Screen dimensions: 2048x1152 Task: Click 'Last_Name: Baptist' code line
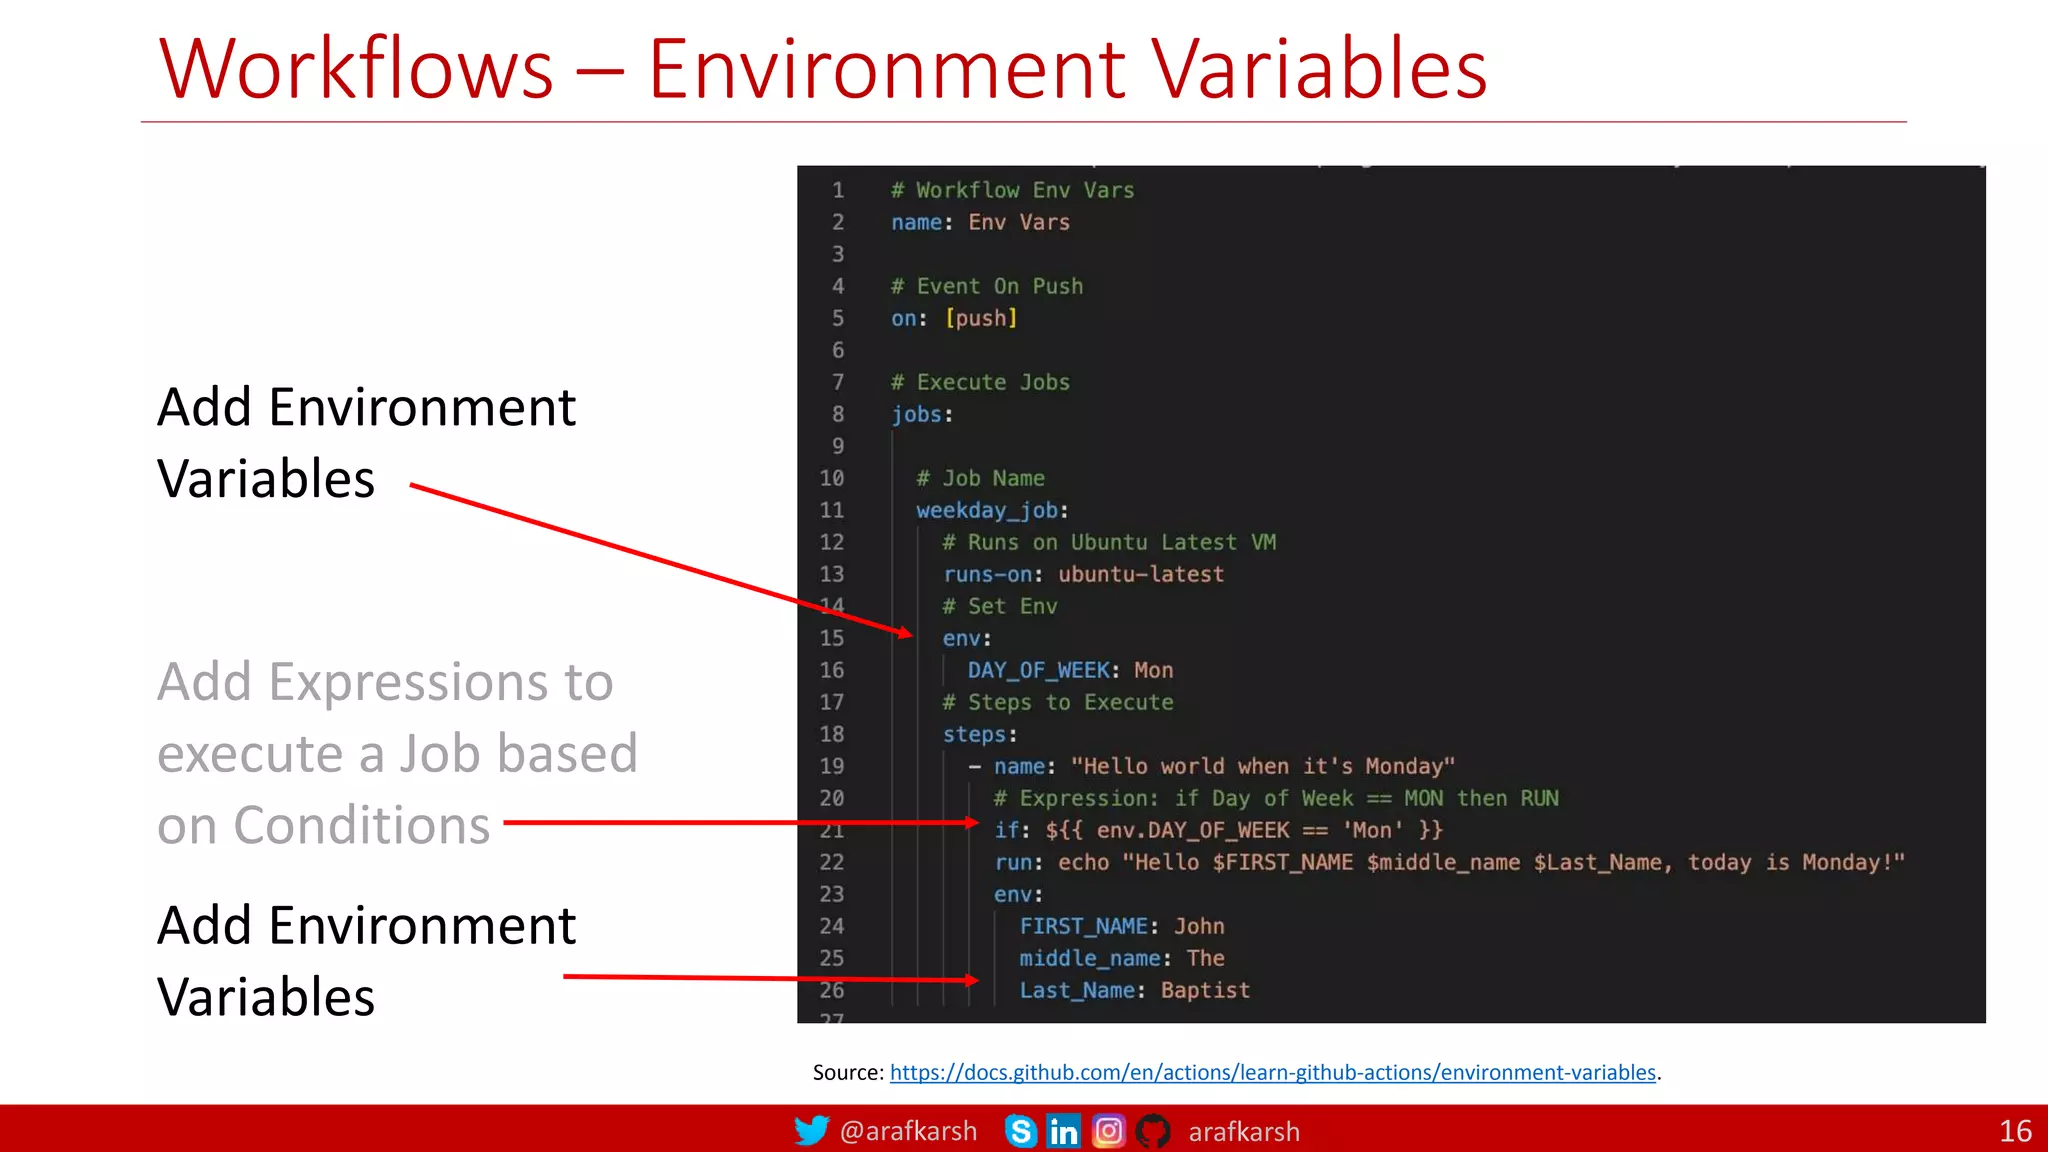1134,990
